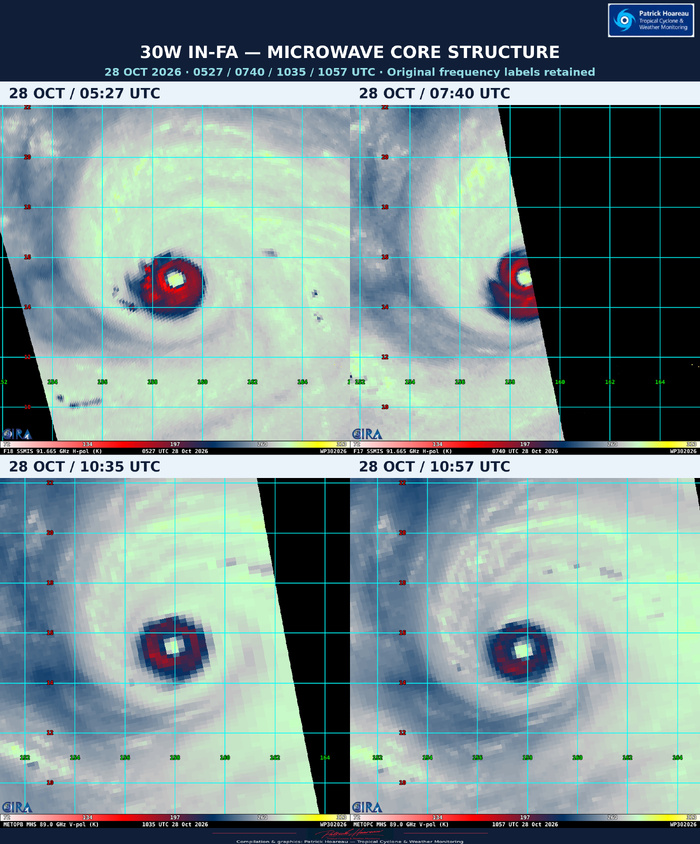Click the color scale bar under the 10:35 panel

pos(175,818)
